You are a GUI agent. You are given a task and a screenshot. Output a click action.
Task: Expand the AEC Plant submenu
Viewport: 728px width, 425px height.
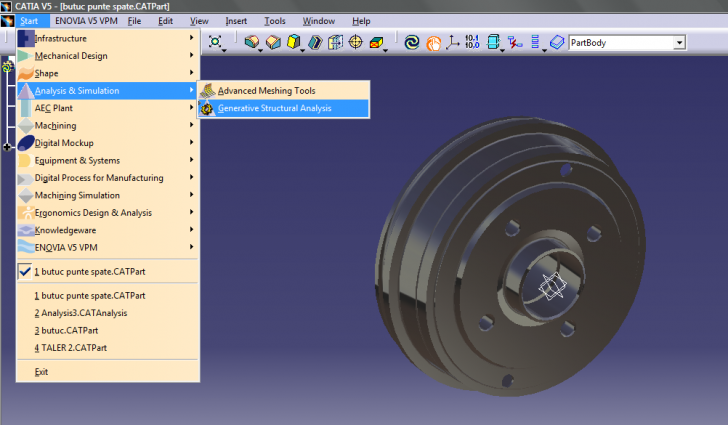point(108,108)
